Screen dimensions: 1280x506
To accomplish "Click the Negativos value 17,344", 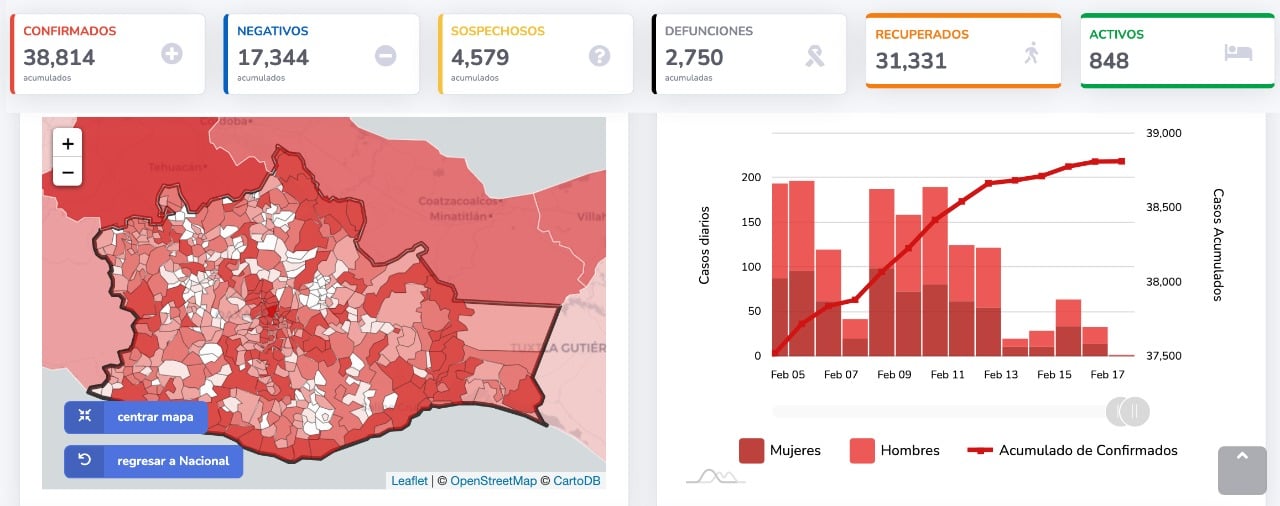I will [x=273, y=58].
